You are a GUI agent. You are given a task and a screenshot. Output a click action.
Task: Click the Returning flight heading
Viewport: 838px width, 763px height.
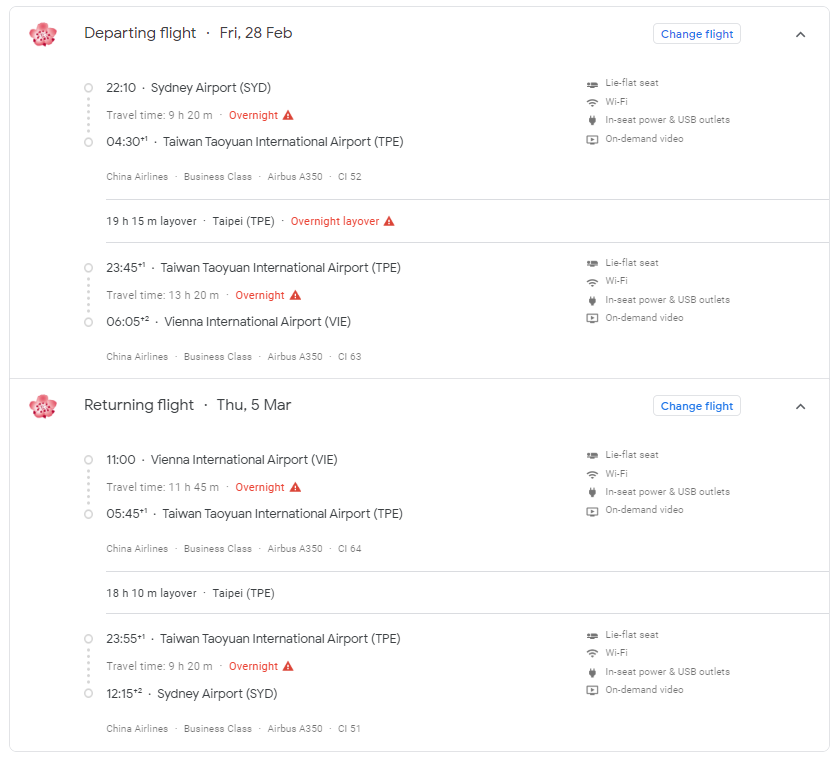[x=138, y=405]
